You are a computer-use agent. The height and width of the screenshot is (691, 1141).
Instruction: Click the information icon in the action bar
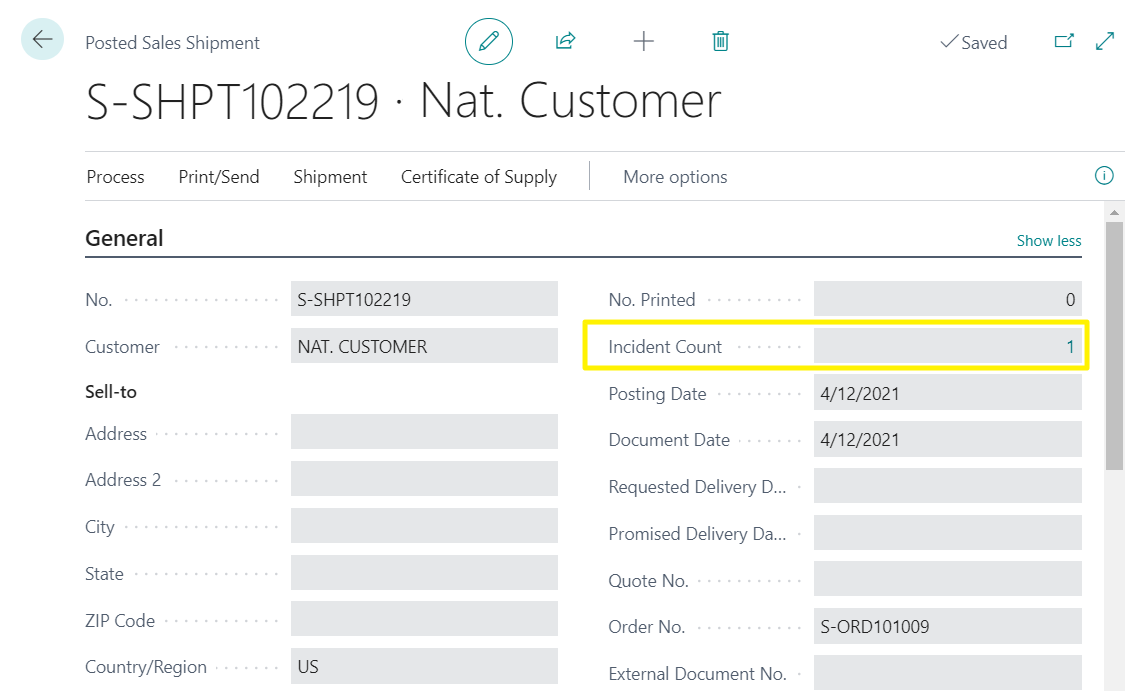tap(1104, 176)
